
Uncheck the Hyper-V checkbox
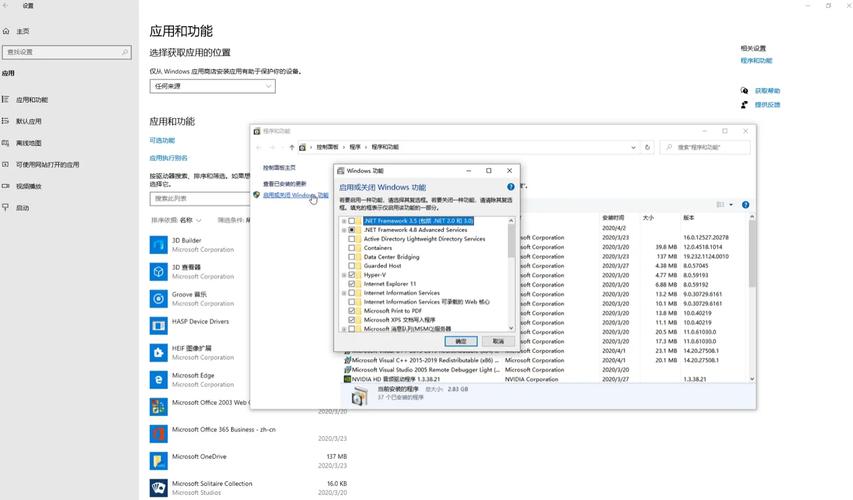351,275
